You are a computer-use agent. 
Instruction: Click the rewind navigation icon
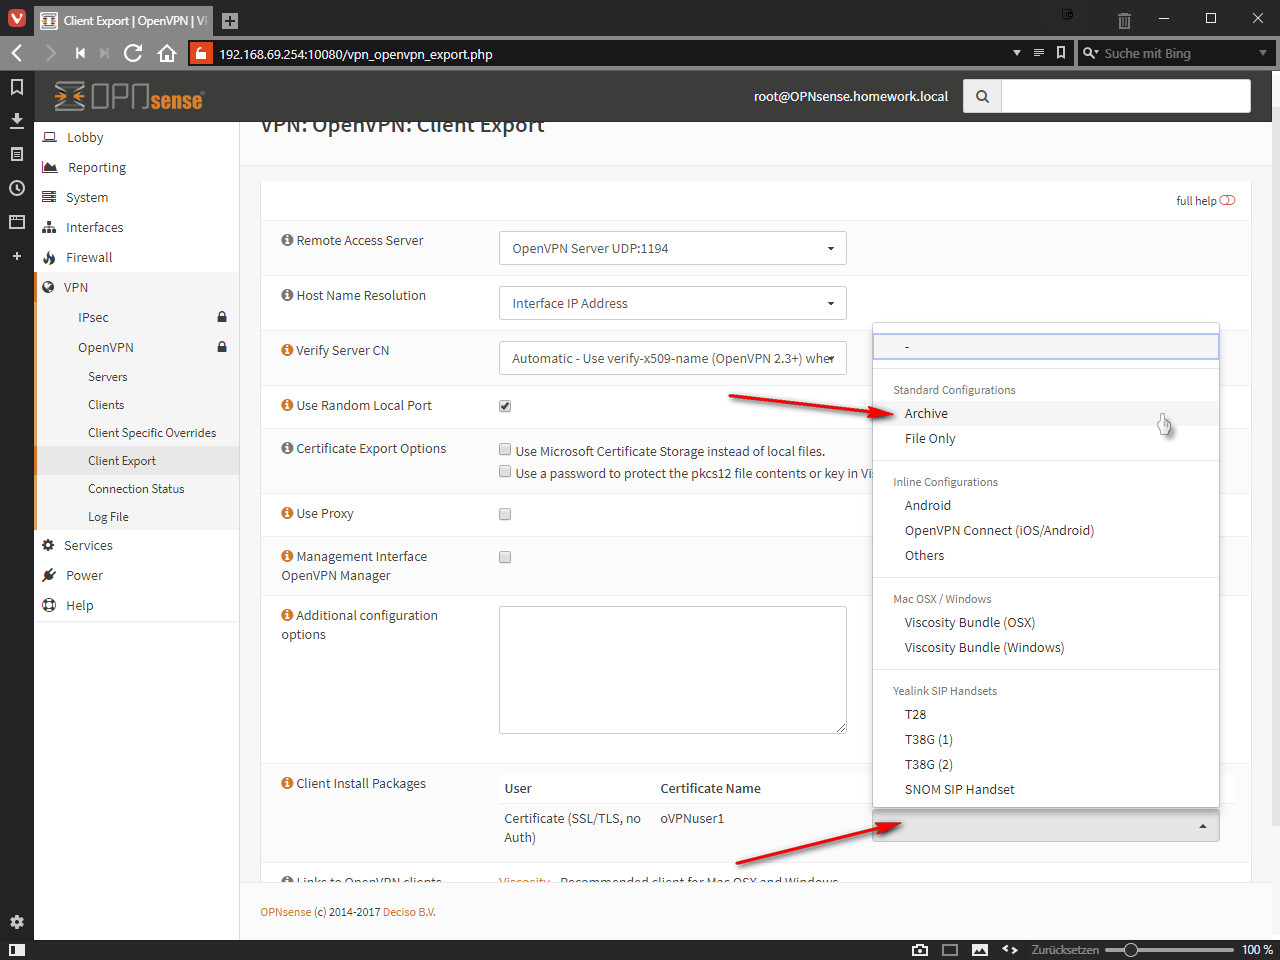click(80, 53)
